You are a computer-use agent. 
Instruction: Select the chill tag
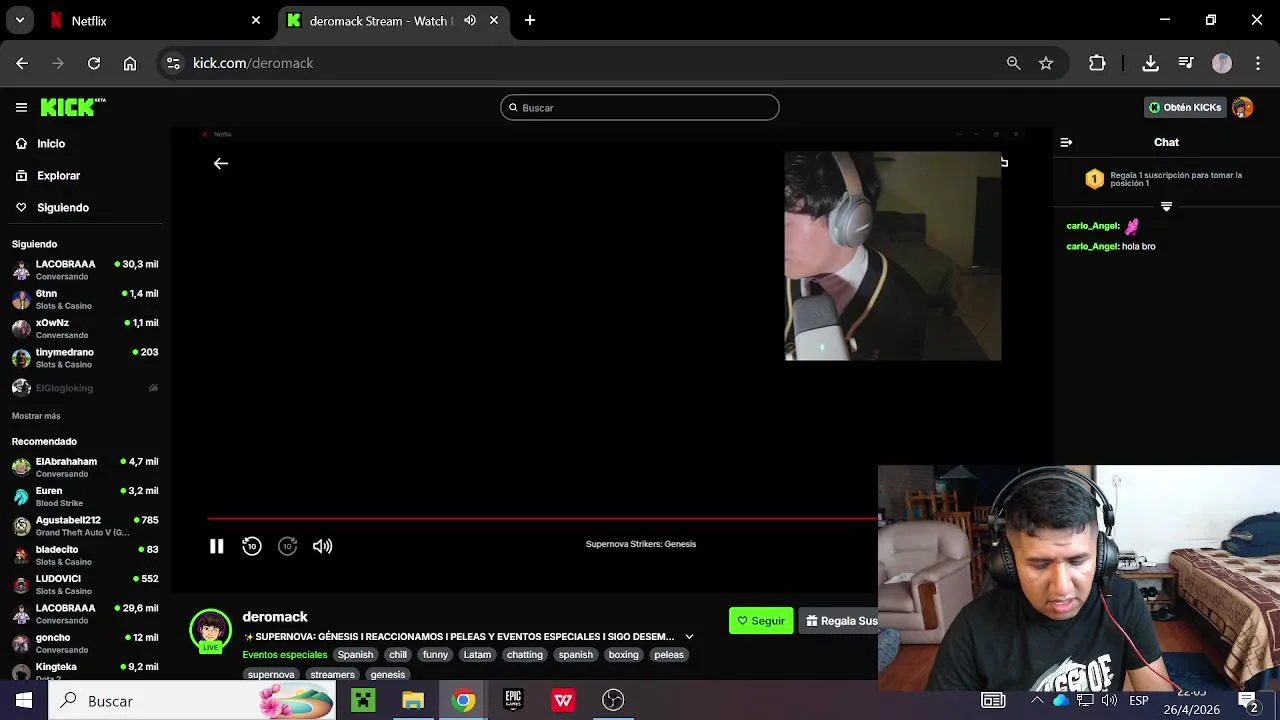(398, 655)
